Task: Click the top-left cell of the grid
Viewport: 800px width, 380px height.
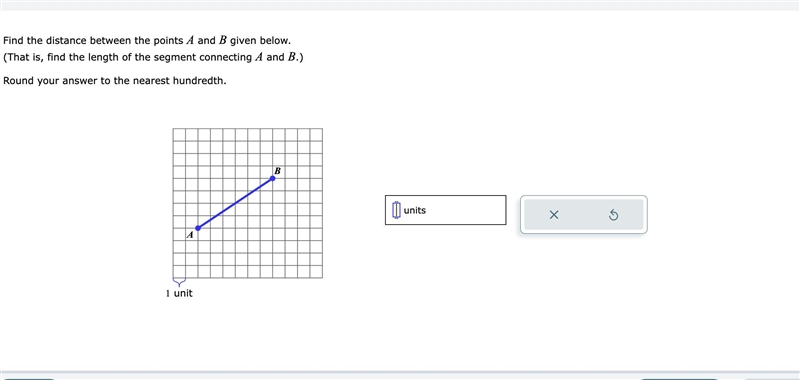Action: point(179,135)
